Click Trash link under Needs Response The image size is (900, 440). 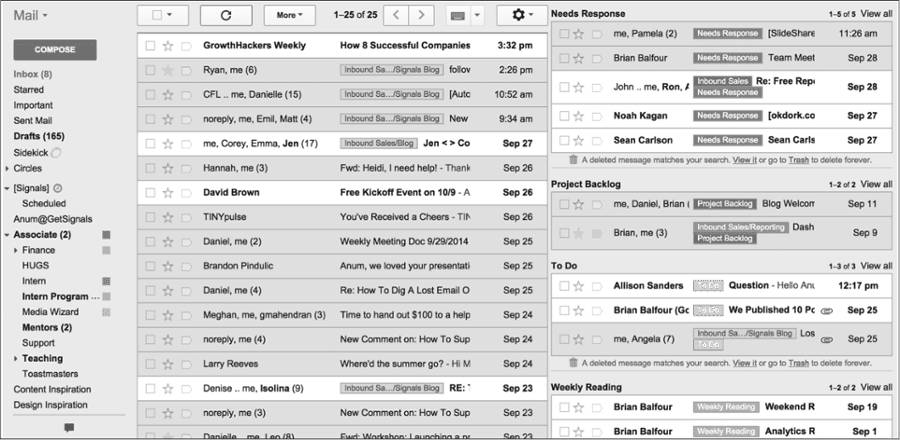[x=798, y=161]
